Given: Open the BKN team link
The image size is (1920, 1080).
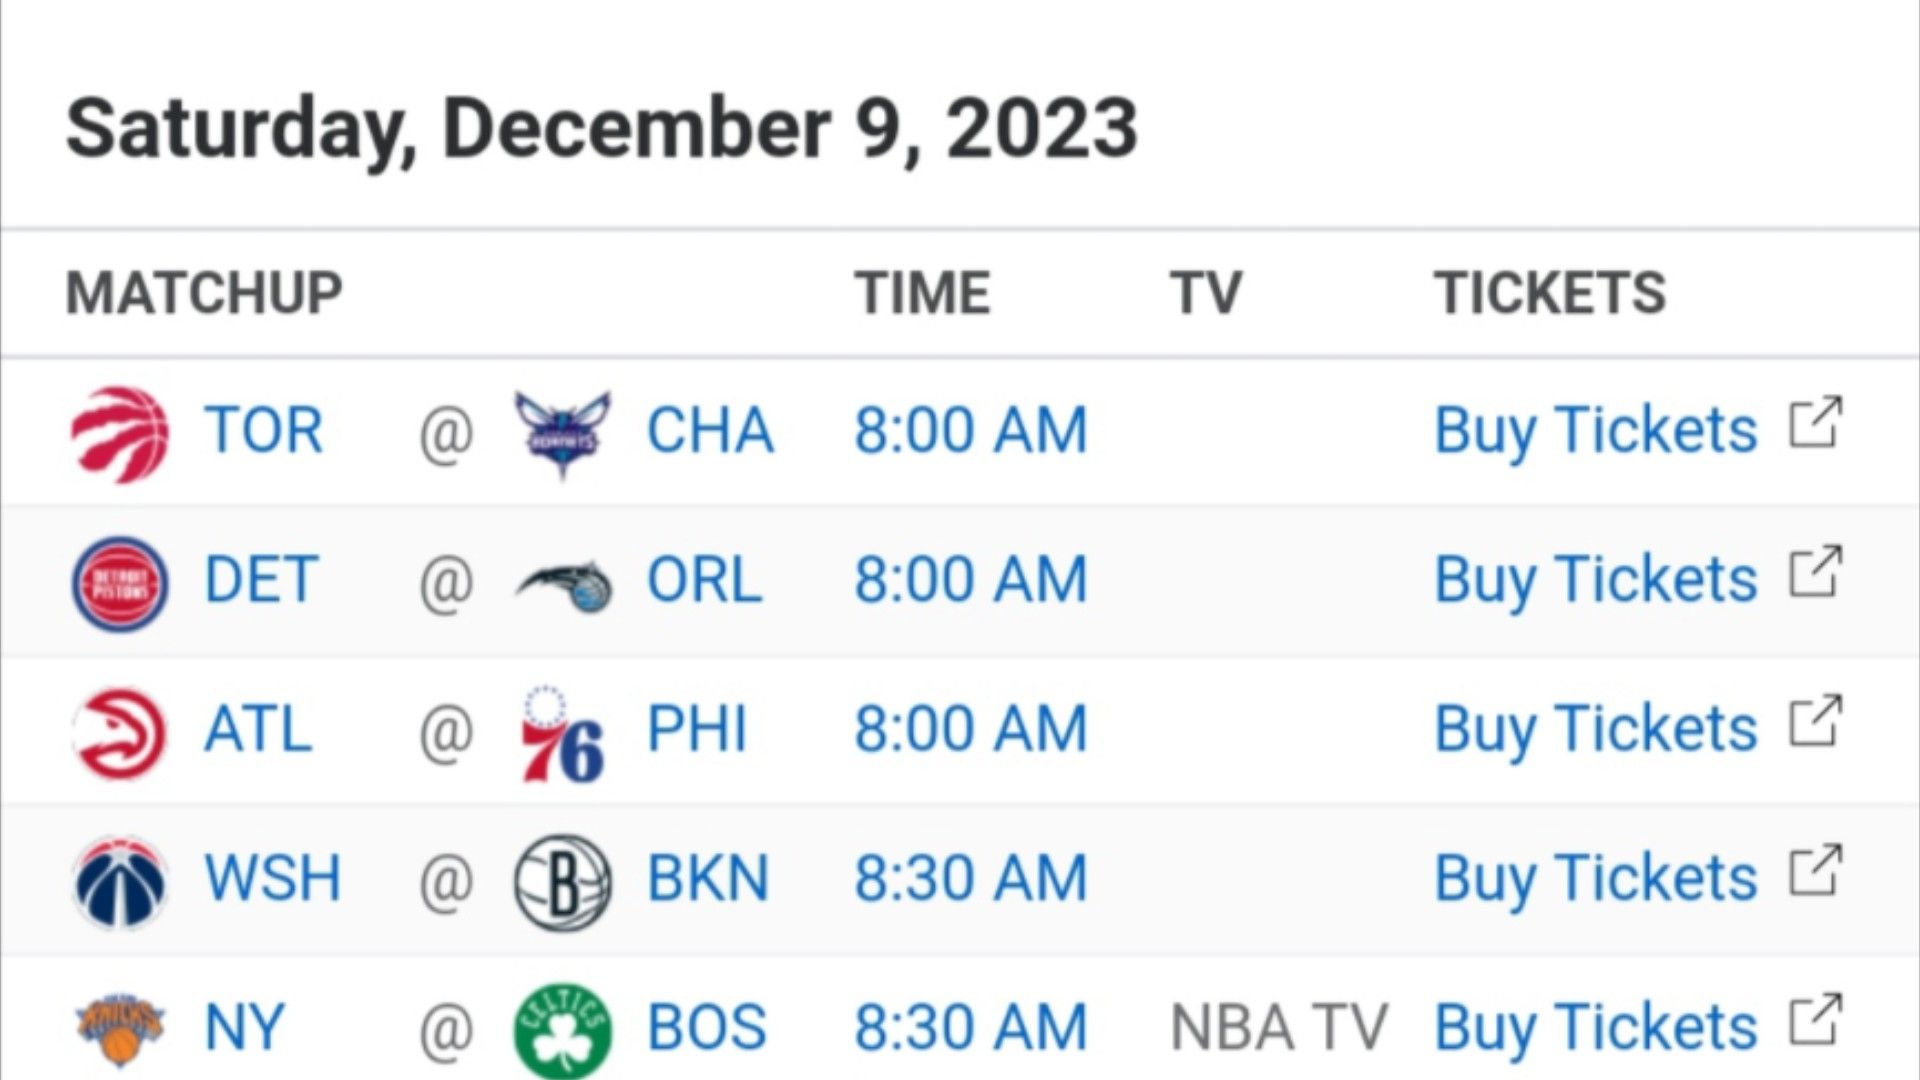Looking at the screenshot, I should click(x=709, y=878).
